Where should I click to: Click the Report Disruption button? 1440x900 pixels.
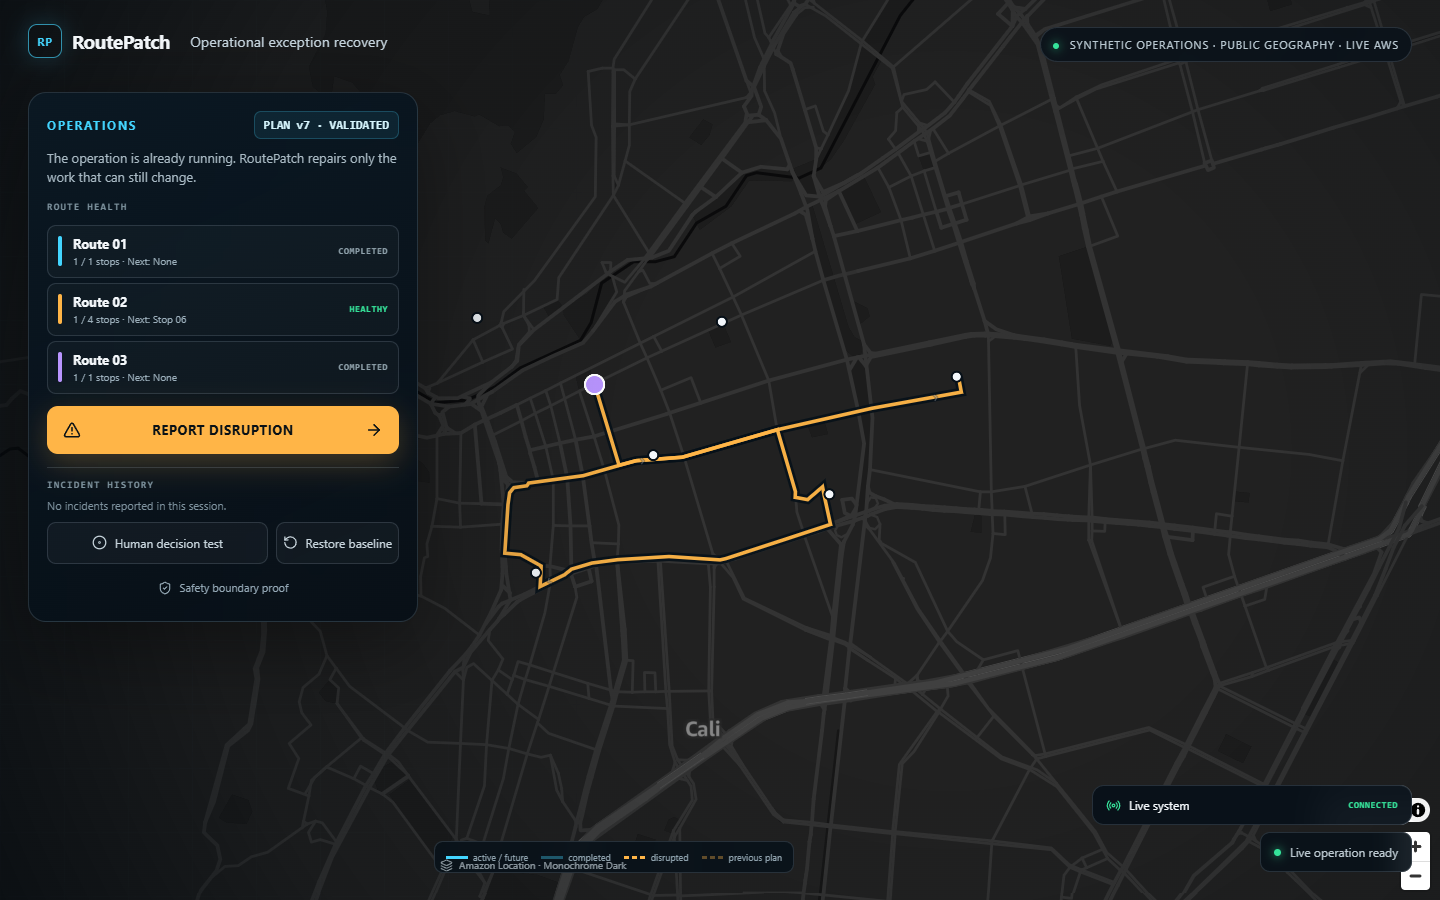point(223,430)
